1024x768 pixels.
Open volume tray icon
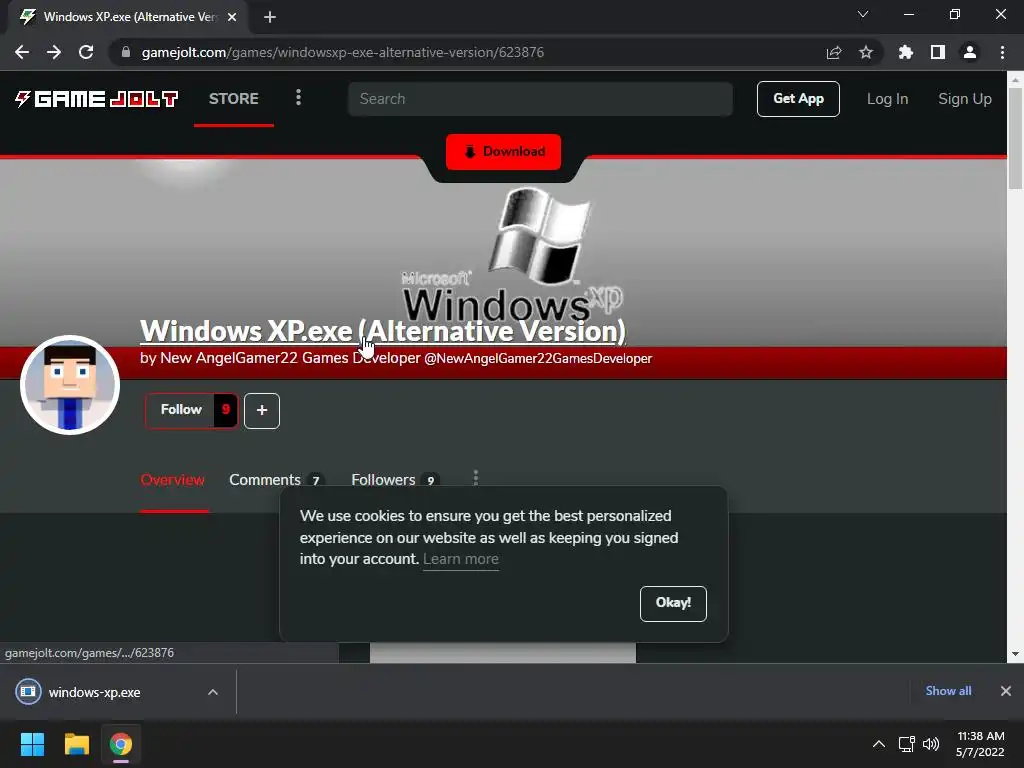[x=931, y=744]
